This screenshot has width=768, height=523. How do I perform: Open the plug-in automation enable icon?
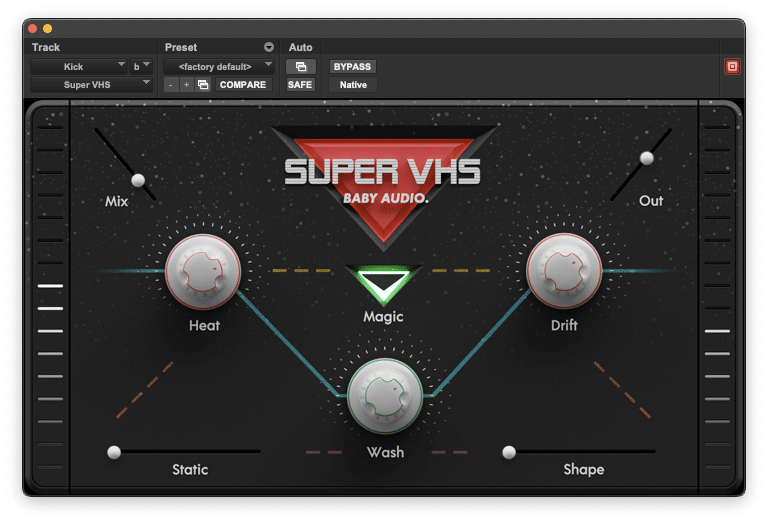pyautogui.click(x=301, y=67)
